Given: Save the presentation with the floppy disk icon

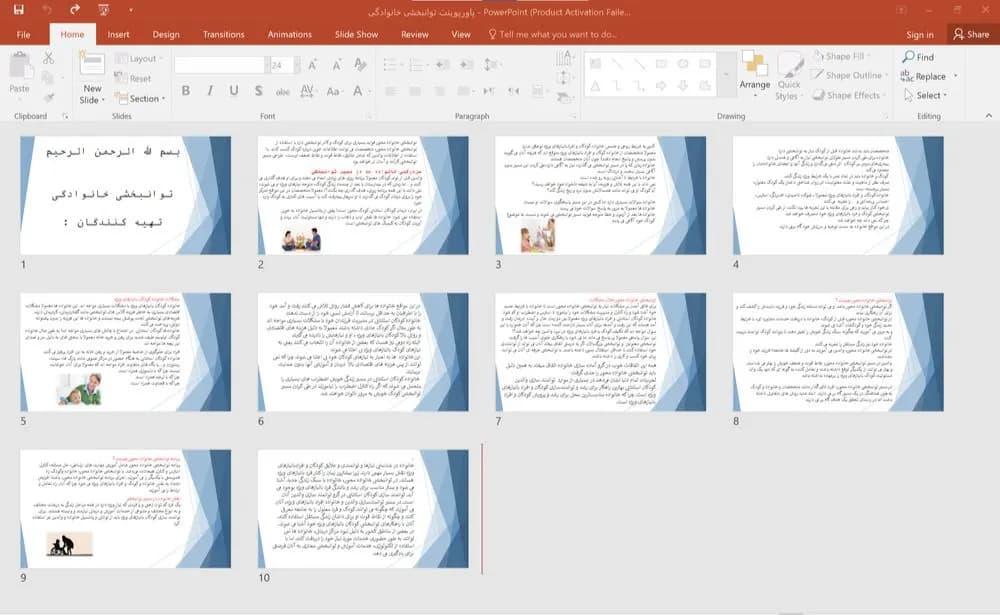Looking at the screenshot, I should tap(18, 10).
